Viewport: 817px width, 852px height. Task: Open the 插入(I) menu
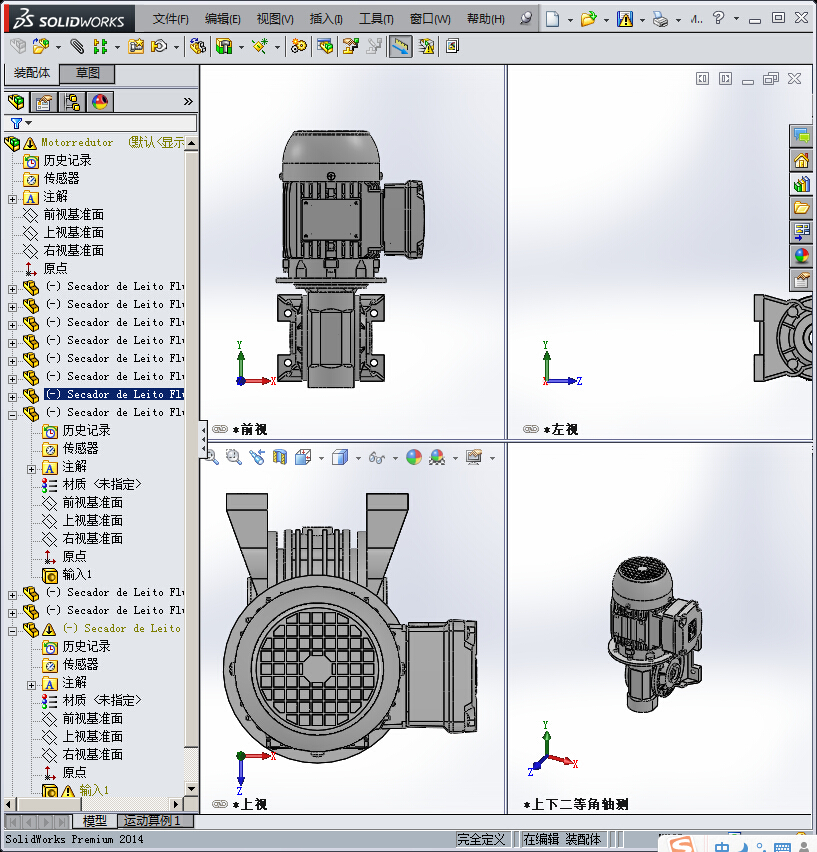pos(326,19)
